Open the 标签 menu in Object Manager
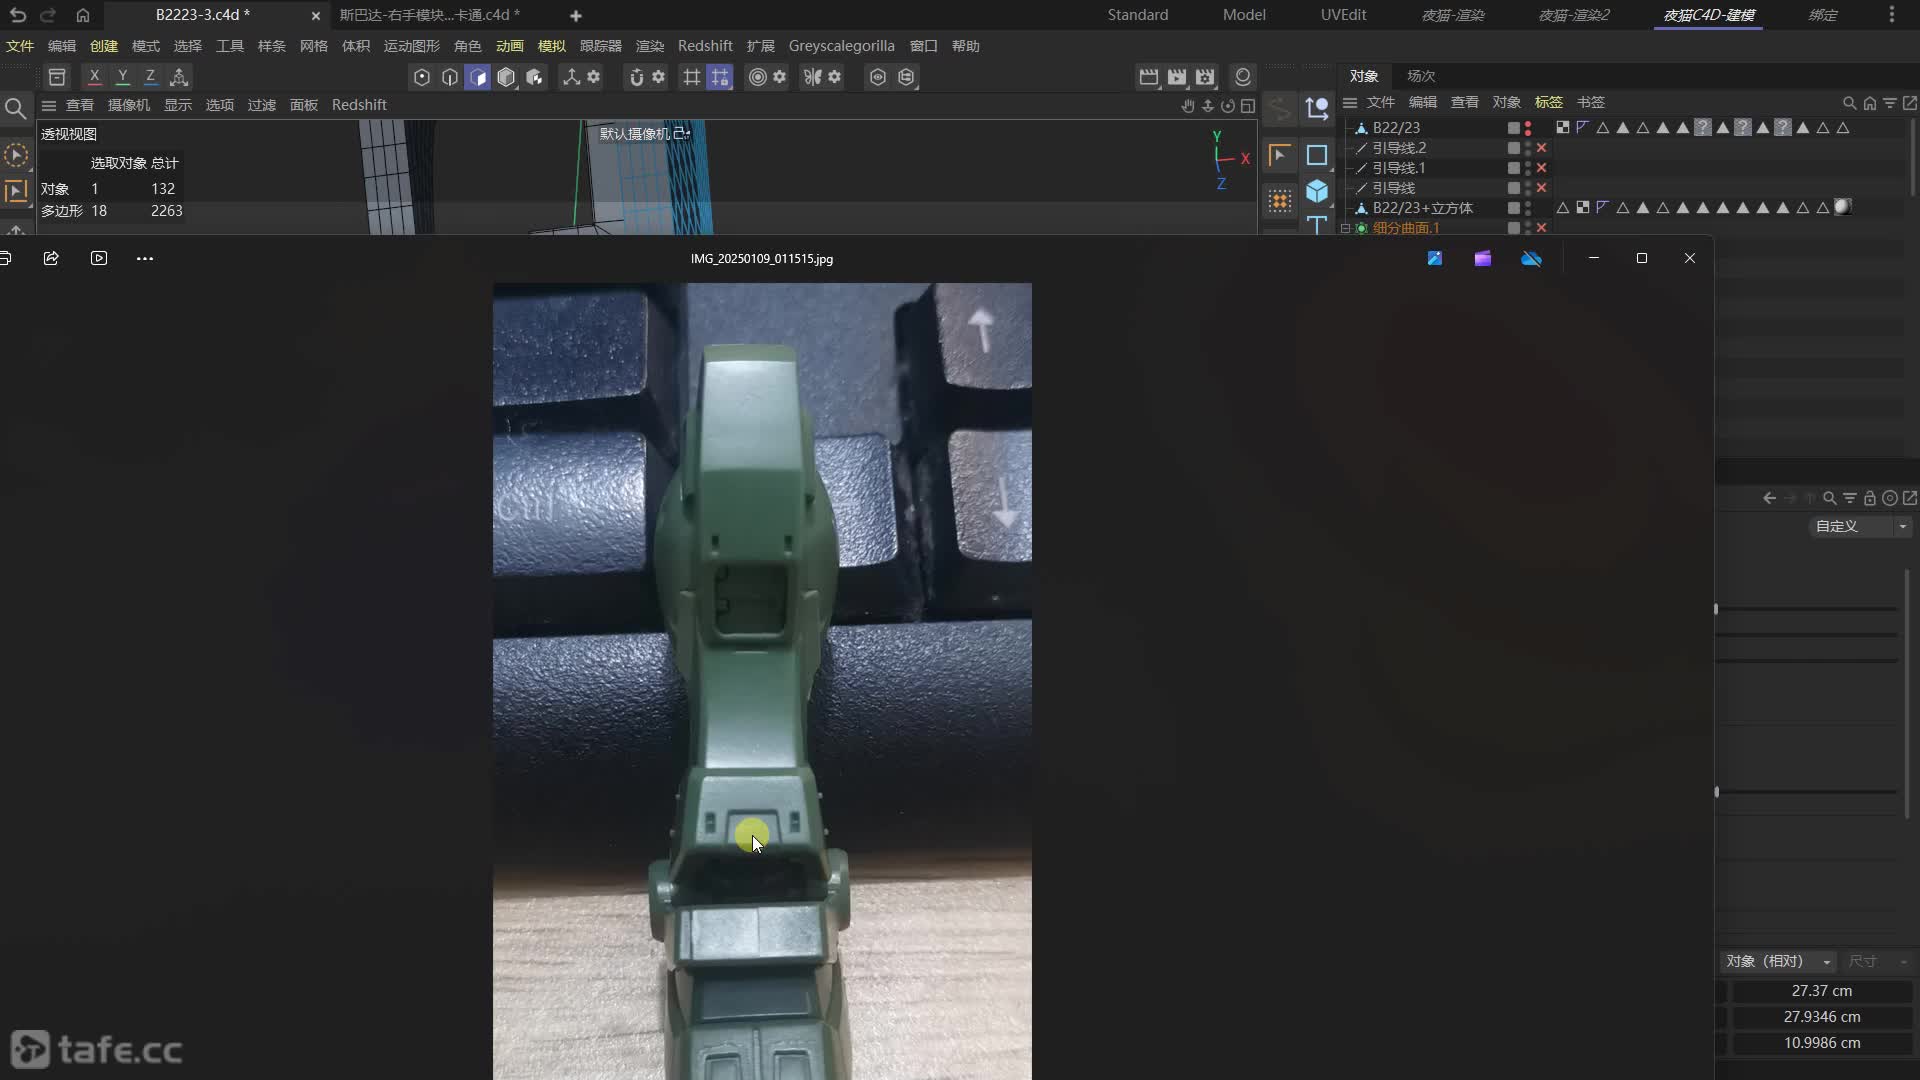This screenshot has height=1080, width=1920. pos(1548,102)
